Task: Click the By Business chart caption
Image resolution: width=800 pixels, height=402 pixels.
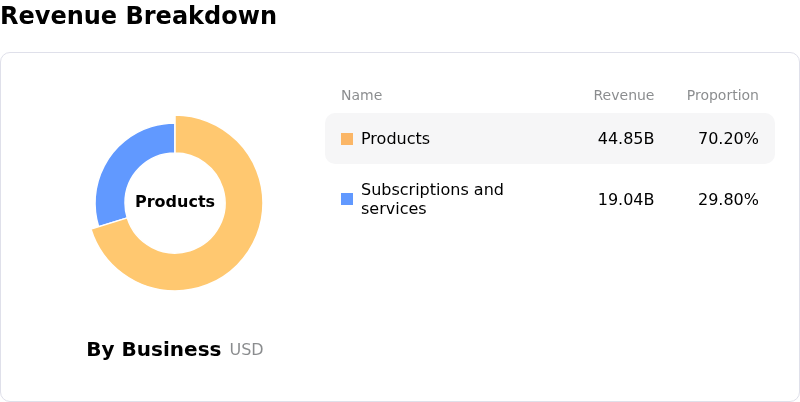Action: tap(153, 350)
